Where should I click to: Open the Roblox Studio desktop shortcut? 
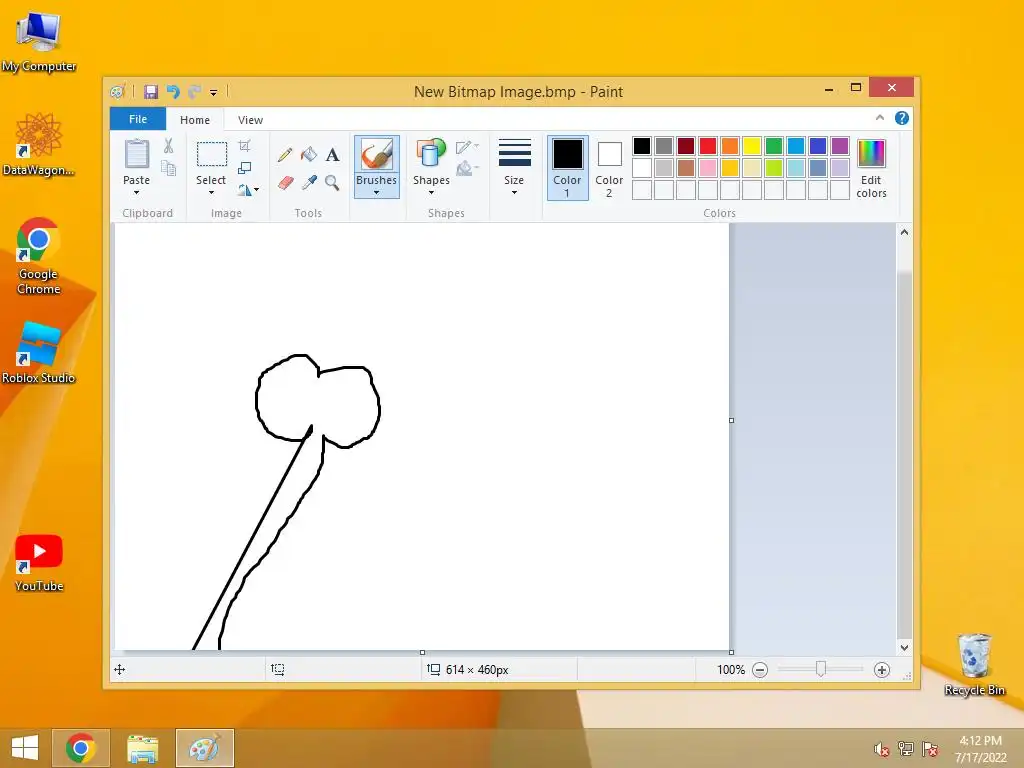coord(39,353)
